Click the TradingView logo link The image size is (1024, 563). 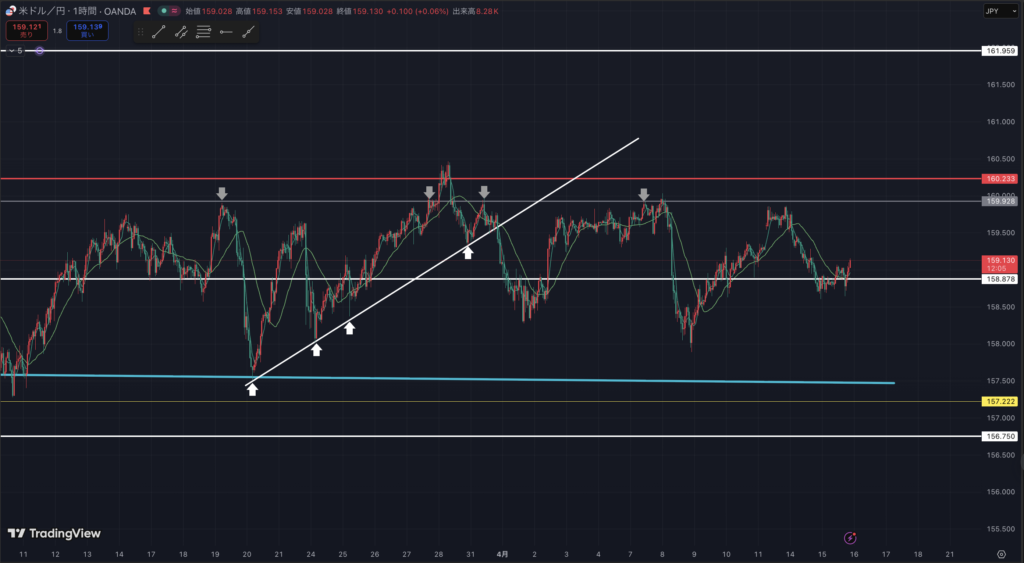54,533
